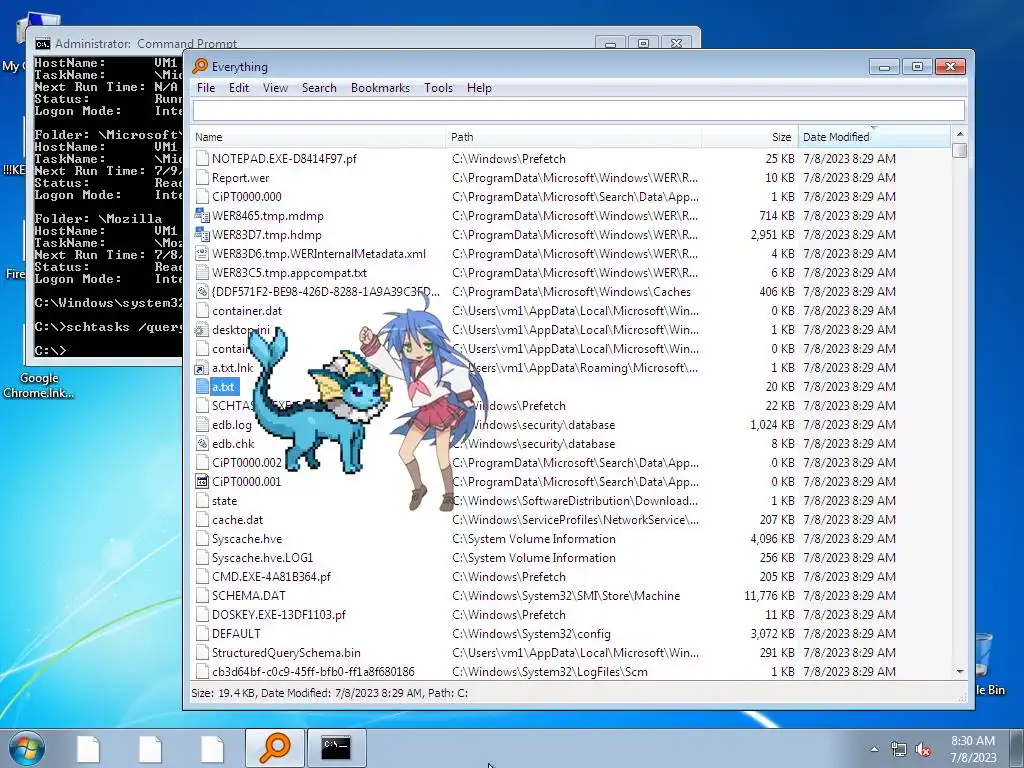Image resolution: width=1024 pixels, height=768 pixels.
Task: Click the first blank document taskbar icon
Action: [88, 748]
